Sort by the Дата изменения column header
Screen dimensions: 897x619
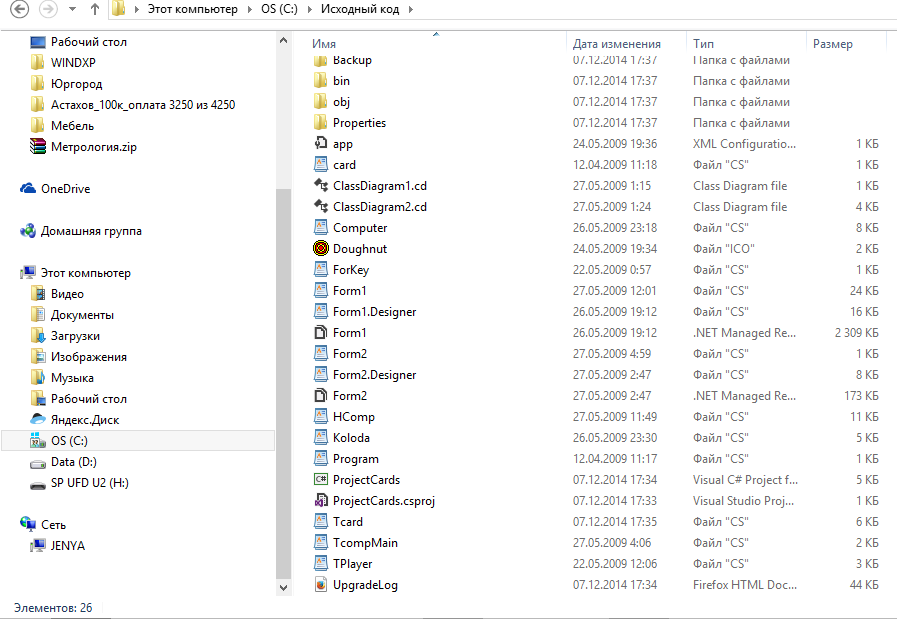pyautogui.click(x=616, y=44)
